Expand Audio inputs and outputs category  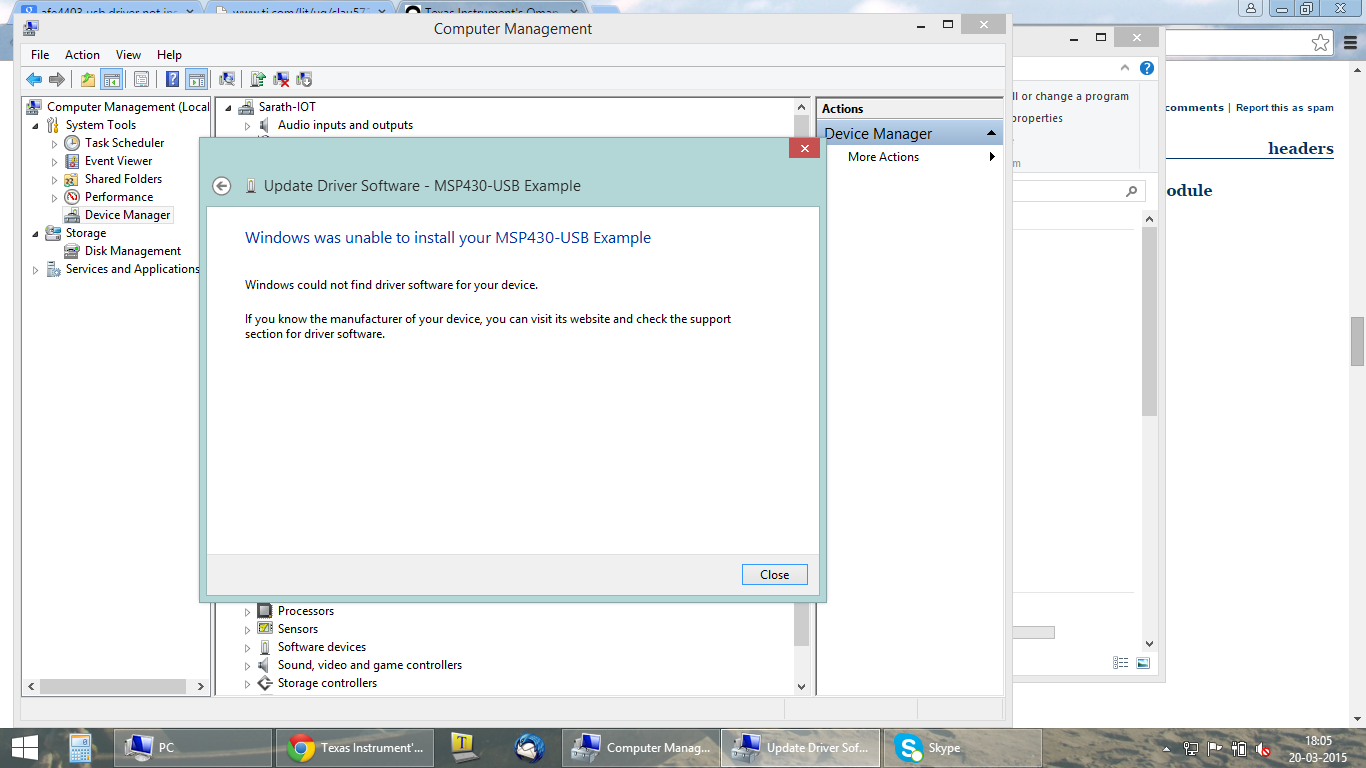click(x=248, y=126)
